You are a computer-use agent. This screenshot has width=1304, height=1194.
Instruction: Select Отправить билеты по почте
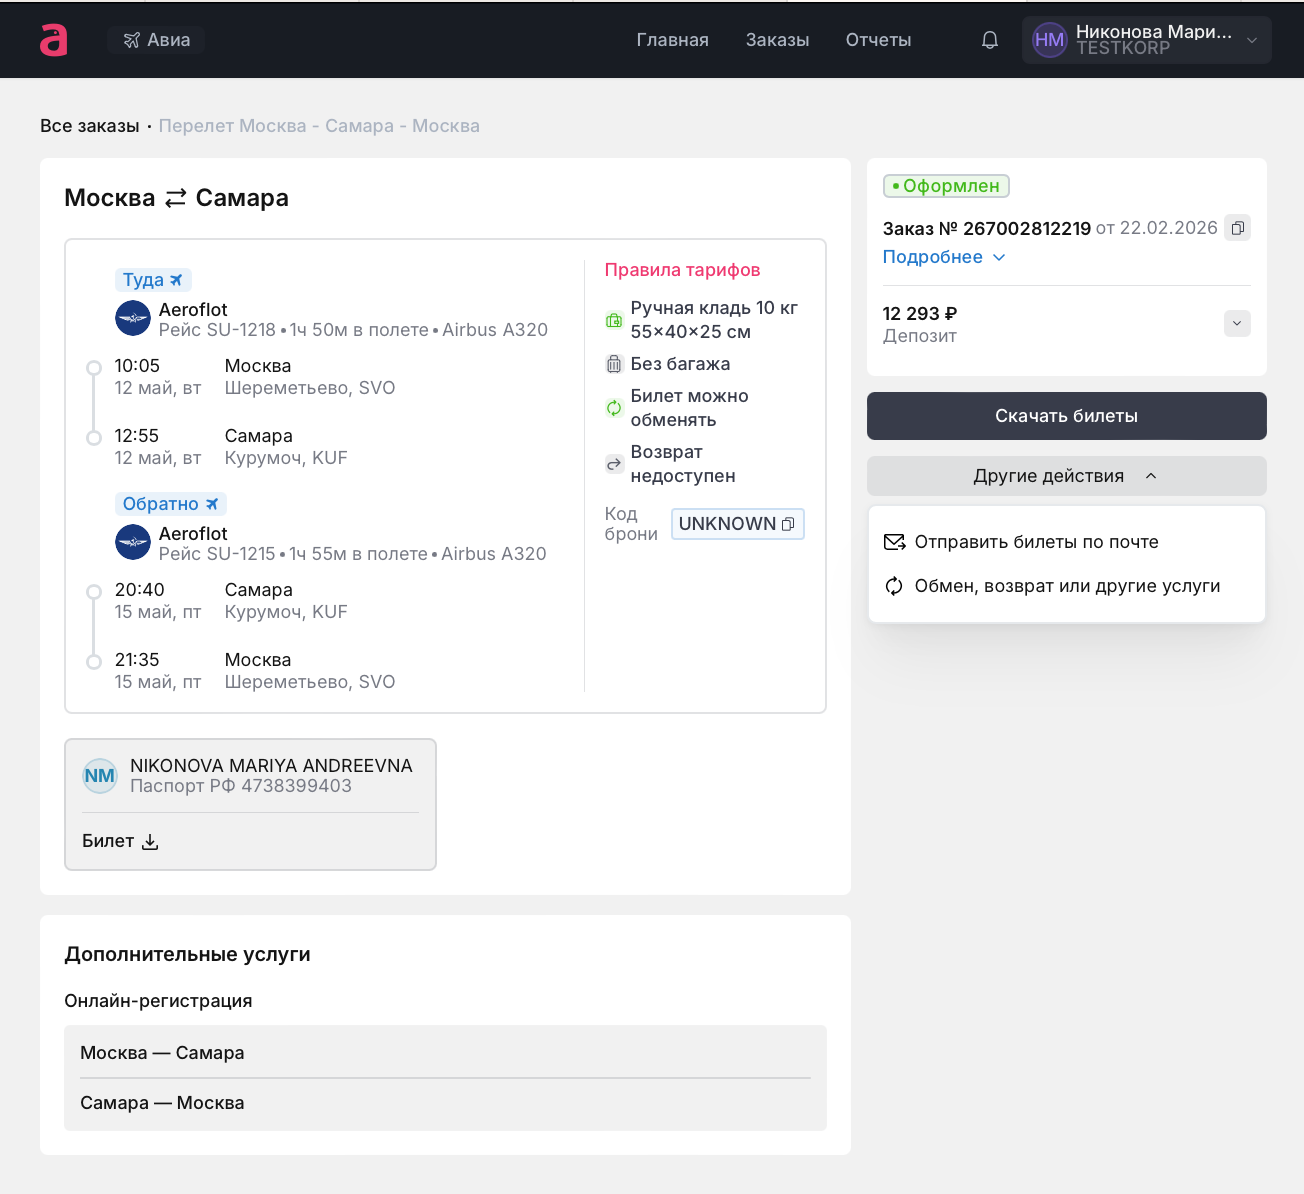click(1036, 542)
